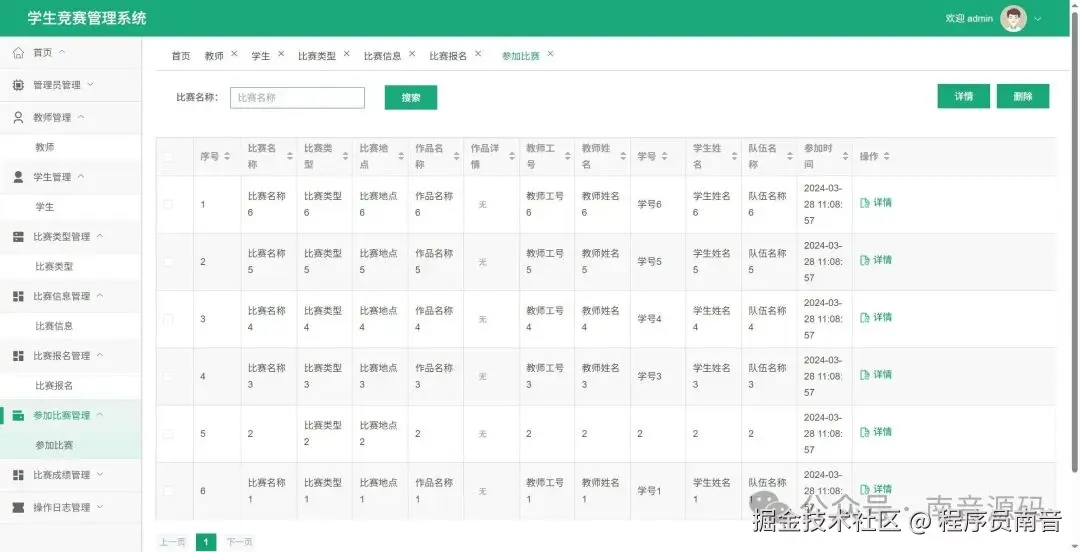The height and width of the screenshot is (552, 1080).
Task: Switch to the 比赛信息 tab
Action: (x=382, y=56)
